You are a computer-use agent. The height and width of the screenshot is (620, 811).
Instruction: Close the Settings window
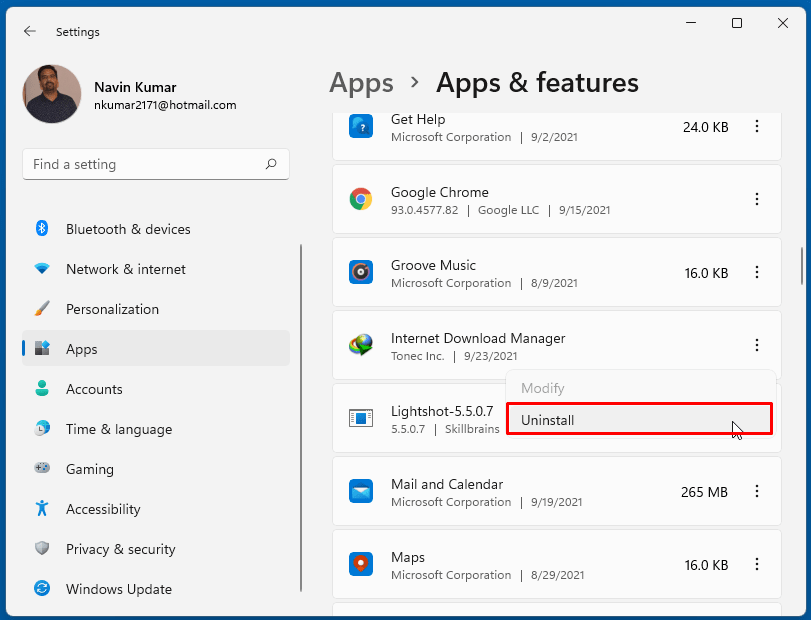pos(783,23)
